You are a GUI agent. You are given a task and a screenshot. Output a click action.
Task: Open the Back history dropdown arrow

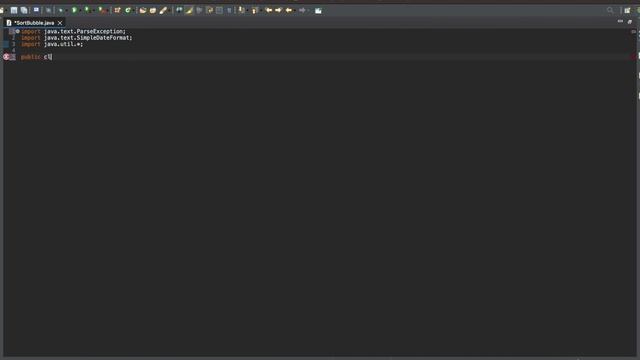[x=294, y=11]
